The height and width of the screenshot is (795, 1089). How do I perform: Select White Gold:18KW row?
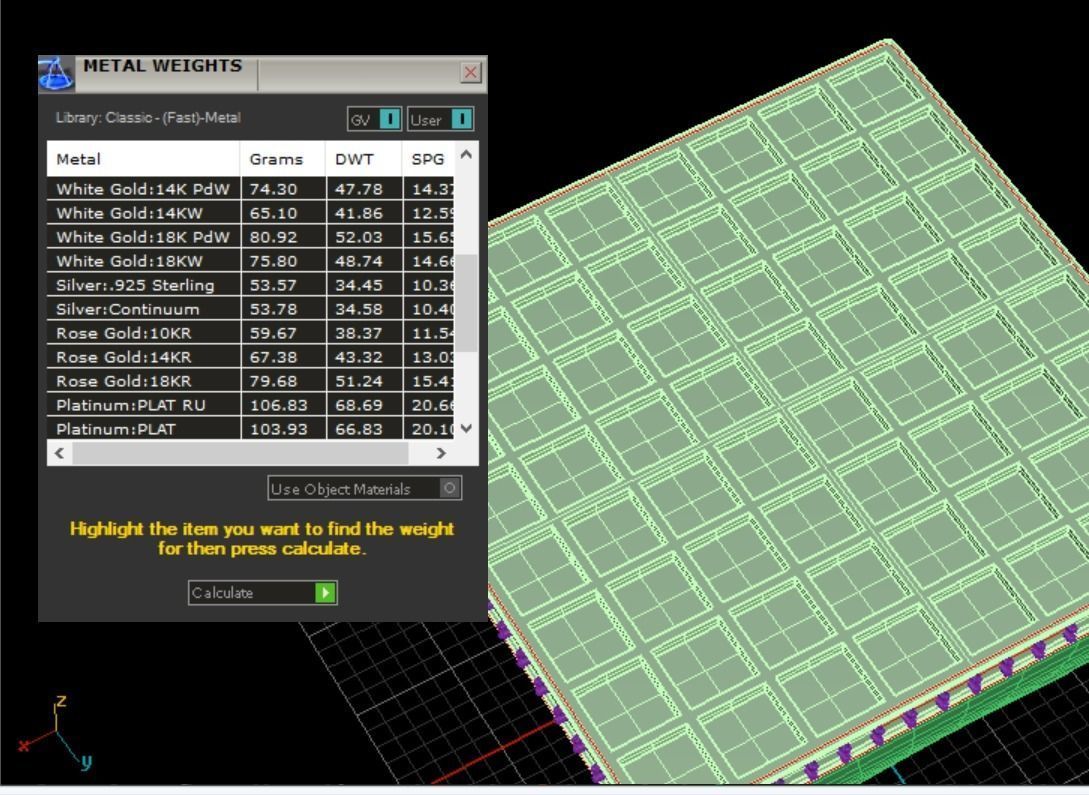(250, 261)
